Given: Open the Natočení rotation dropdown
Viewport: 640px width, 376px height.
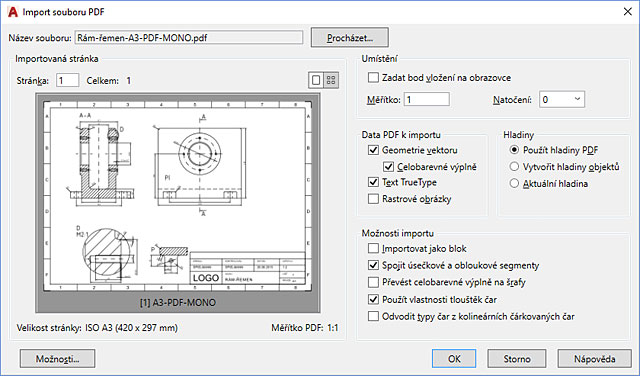Looking at the screenshot, I should 562,99.
